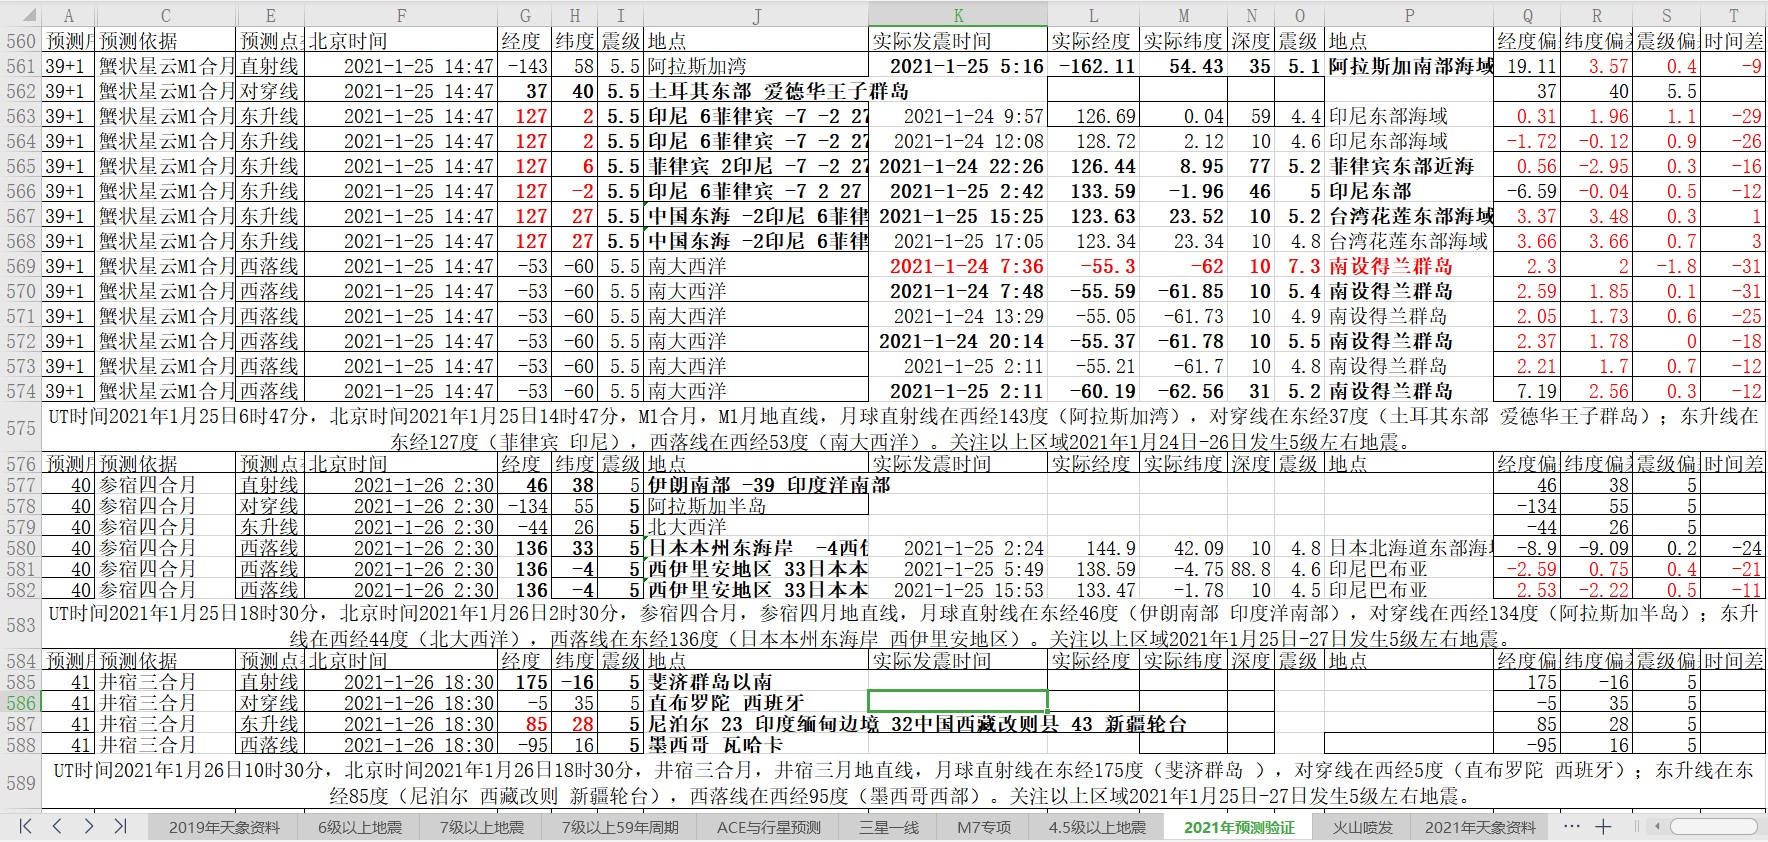Select the 7级以上59年周期 sheet tab

(x=619, y=827)
